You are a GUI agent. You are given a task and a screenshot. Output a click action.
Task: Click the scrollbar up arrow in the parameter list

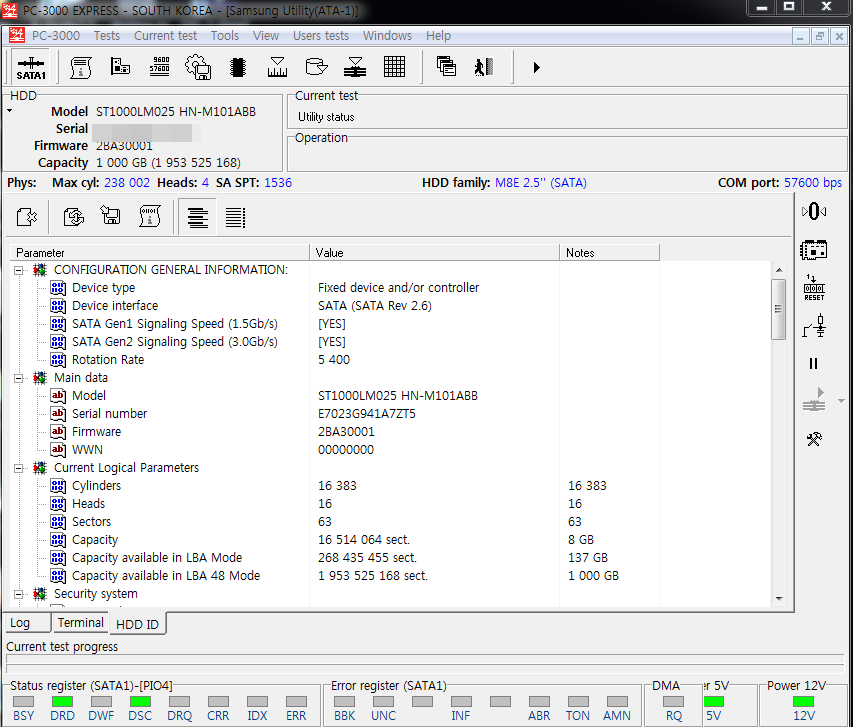click(x=779, y=270)
